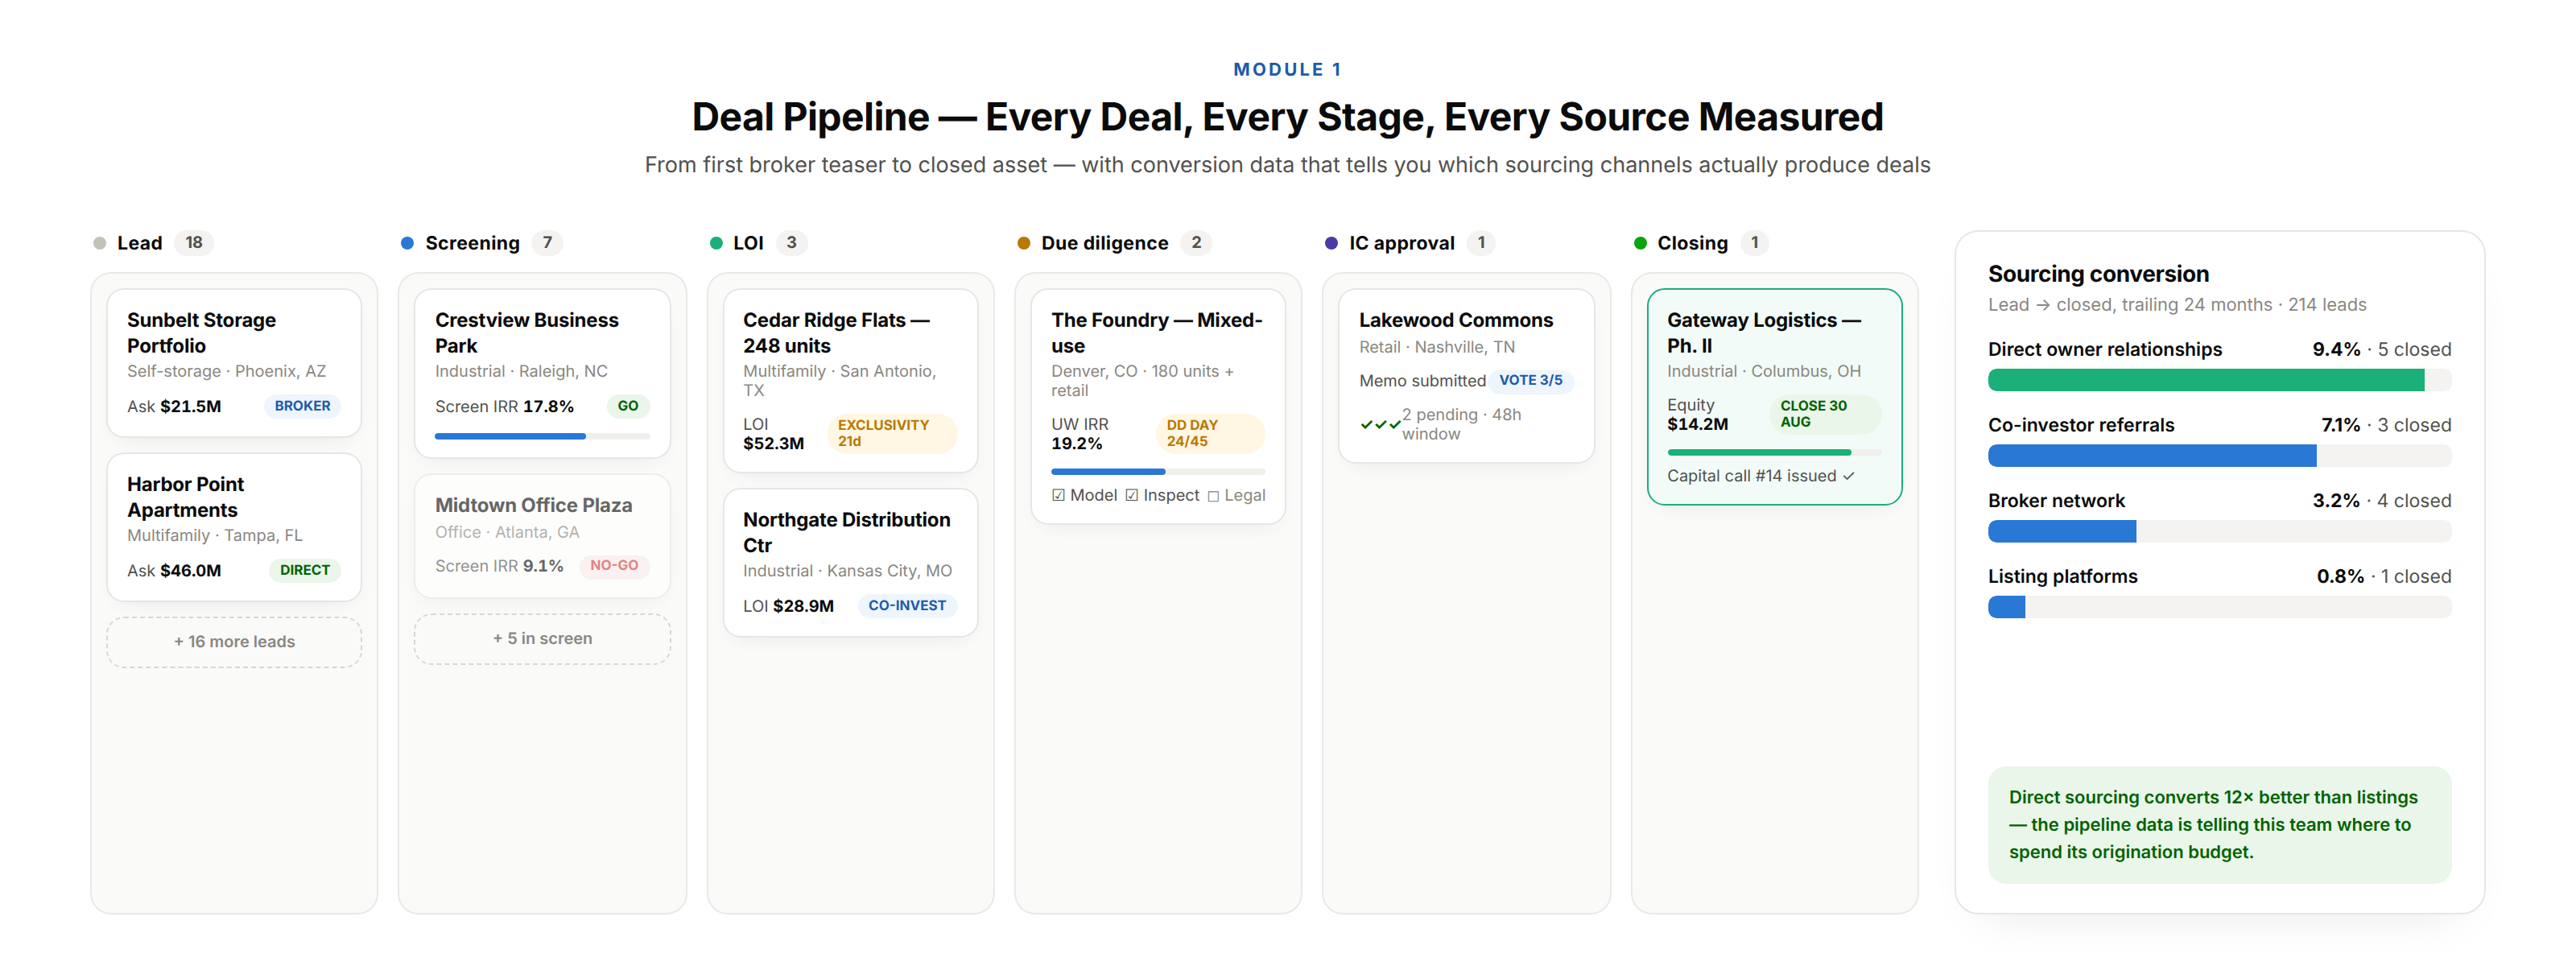Click the green checkmarks on Lakewood Commons
Screen dimensions: 2576x966
coord(1380,425)
